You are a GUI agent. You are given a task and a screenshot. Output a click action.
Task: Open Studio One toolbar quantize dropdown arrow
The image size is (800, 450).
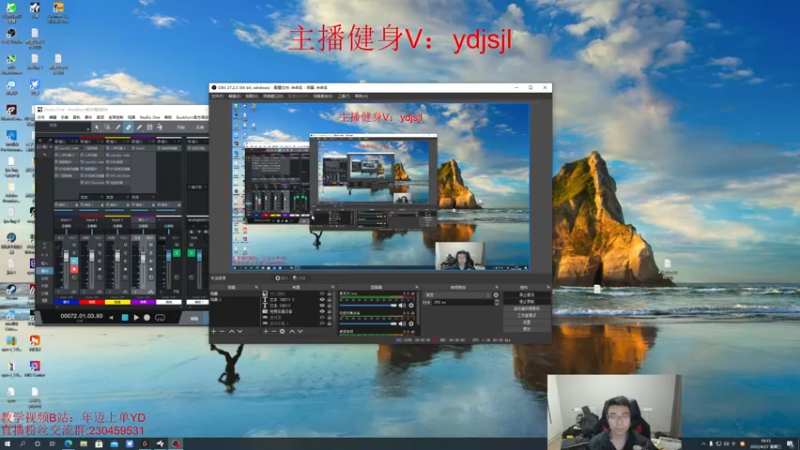[x=88, y=129]
